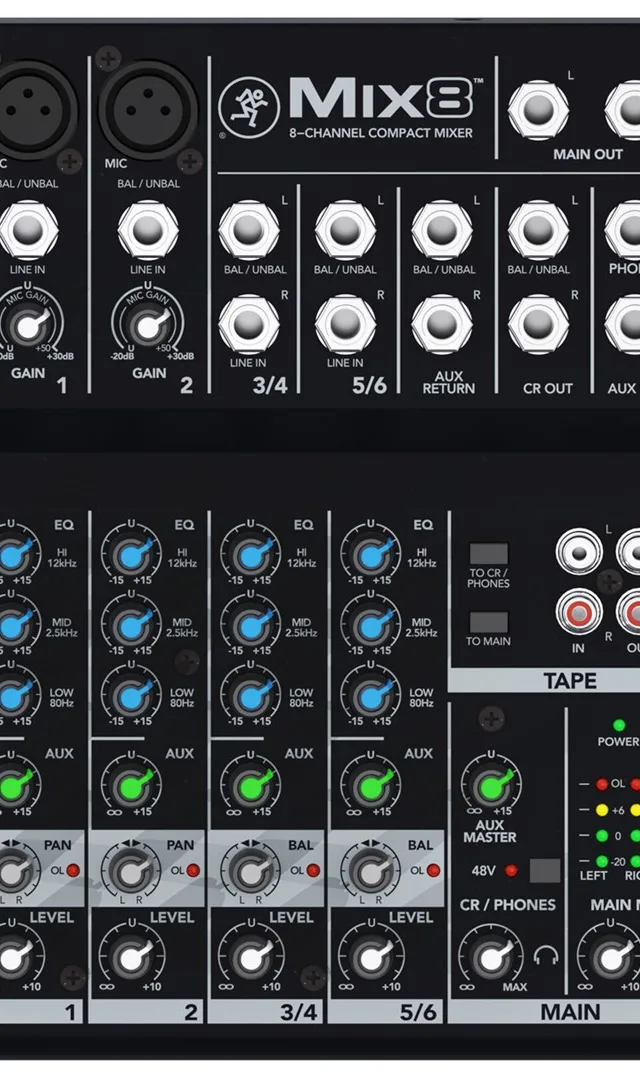This screenshot has width=640, height=1080.
Task: Click the AUX RETURN left jack
Action: click(x=442, y=229)
